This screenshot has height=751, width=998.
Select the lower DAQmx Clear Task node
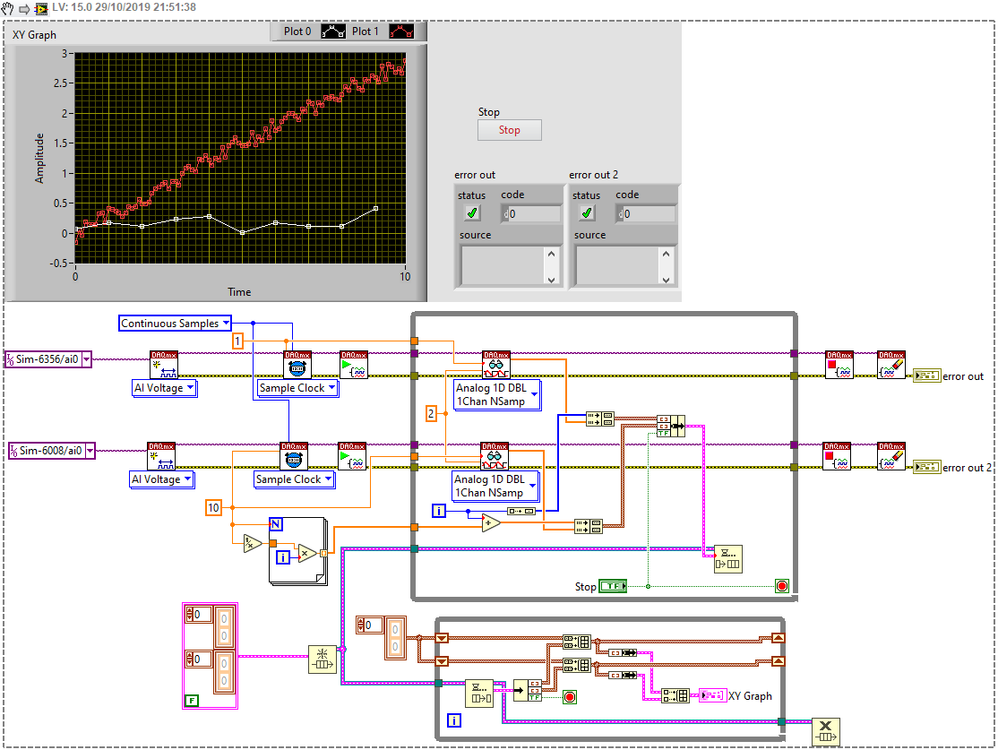[x=891, y=456]
